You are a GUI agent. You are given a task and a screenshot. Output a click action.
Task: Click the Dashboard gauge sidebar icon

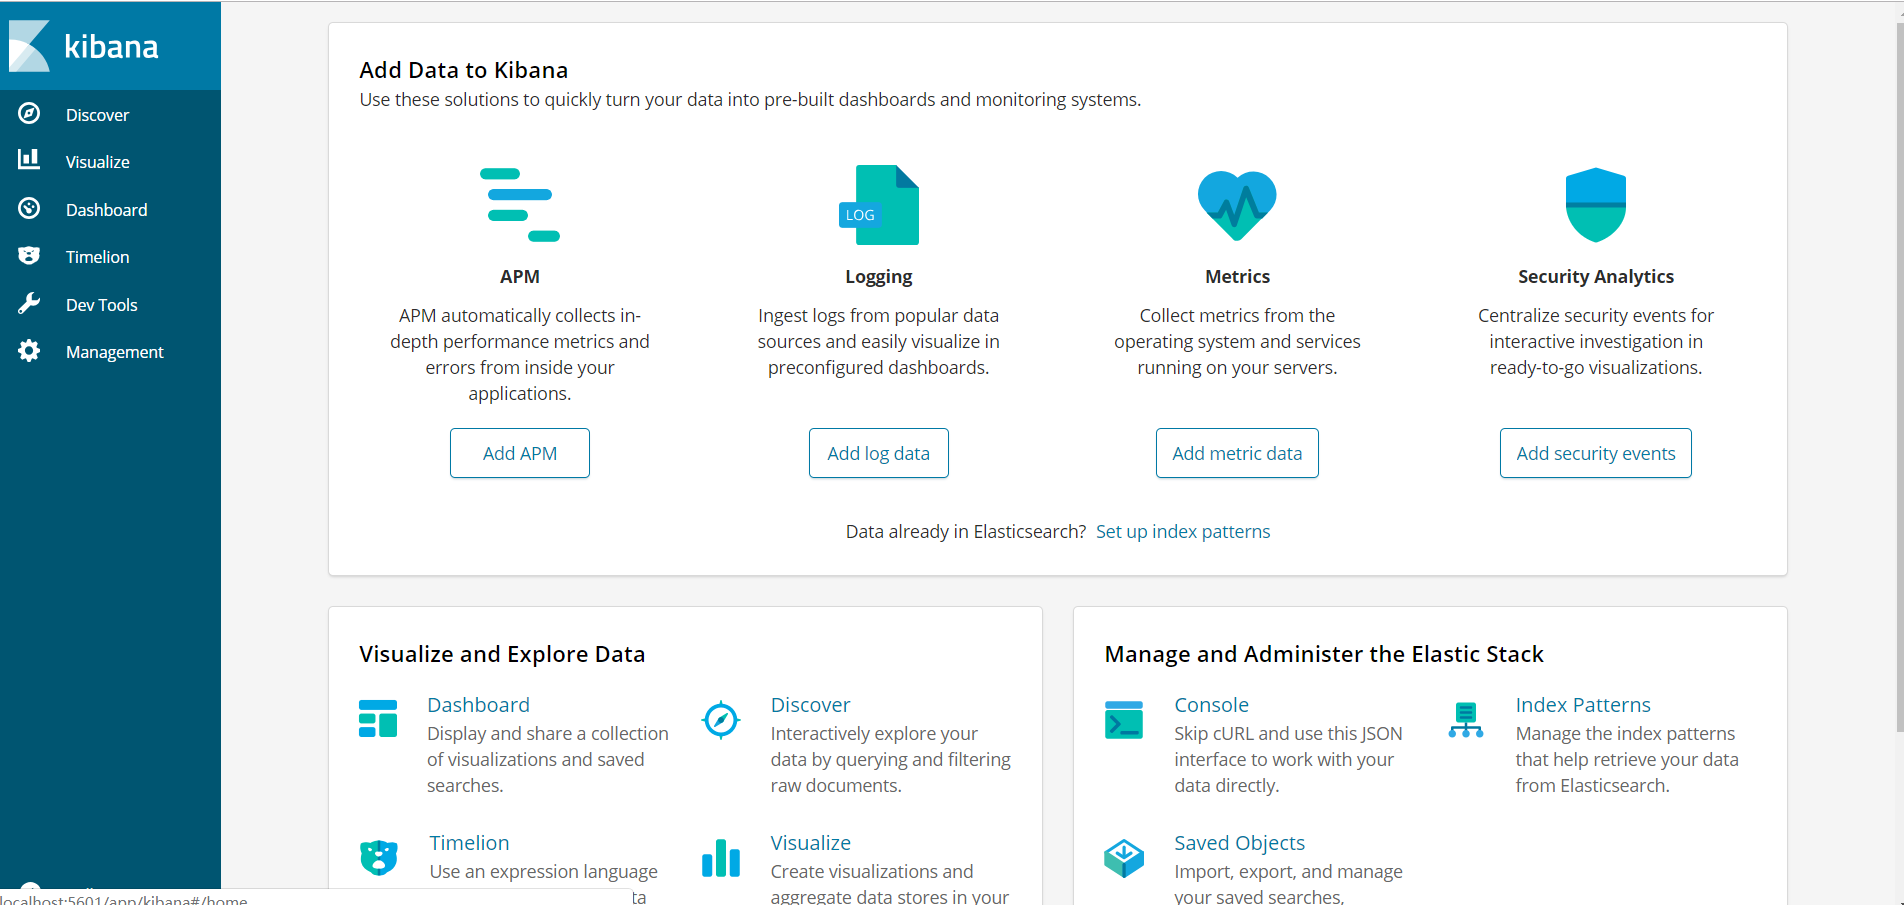[x=29, y=208]
